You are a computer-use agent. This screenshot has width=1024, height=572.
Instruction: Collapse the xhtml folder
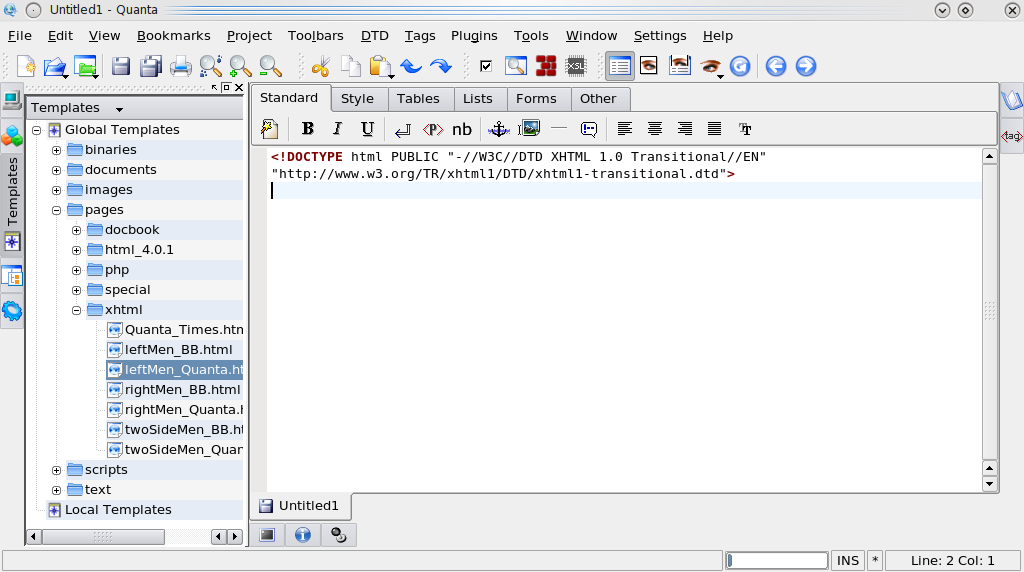[76, 311]
